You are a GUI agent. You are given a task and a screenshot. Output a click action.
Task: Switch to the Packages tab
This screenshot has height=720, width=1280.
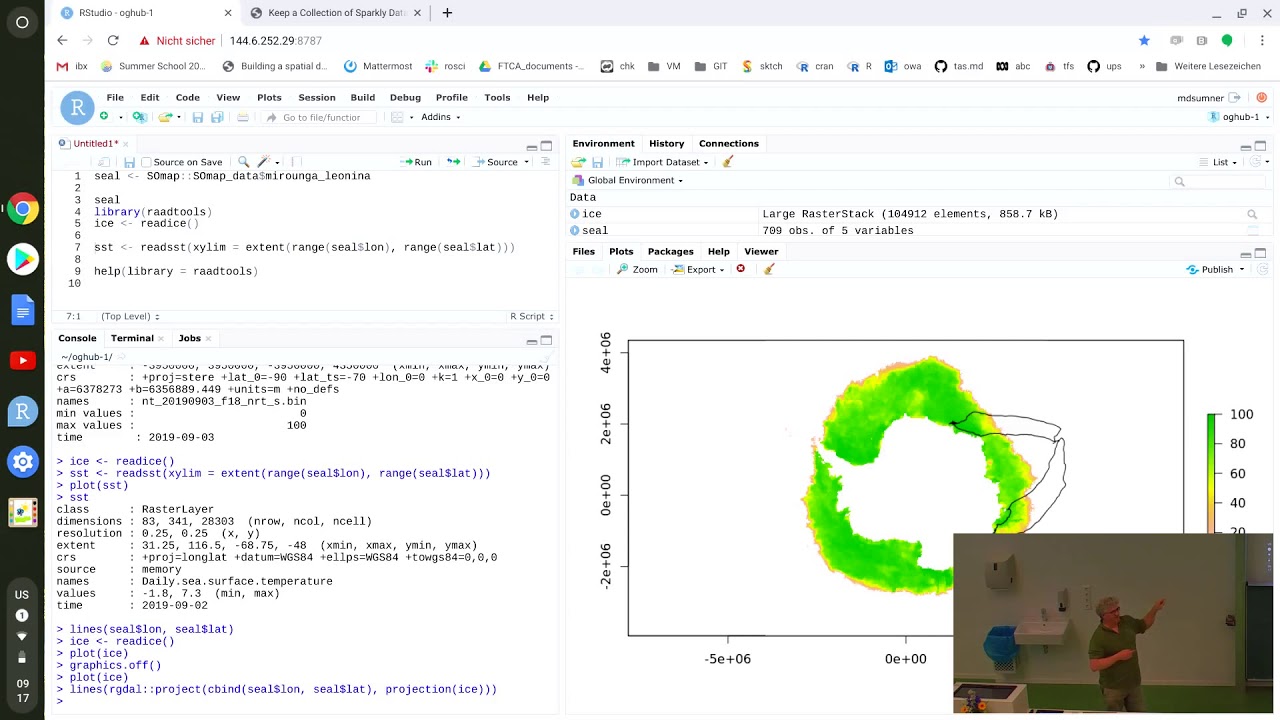[x=670, y=252]
